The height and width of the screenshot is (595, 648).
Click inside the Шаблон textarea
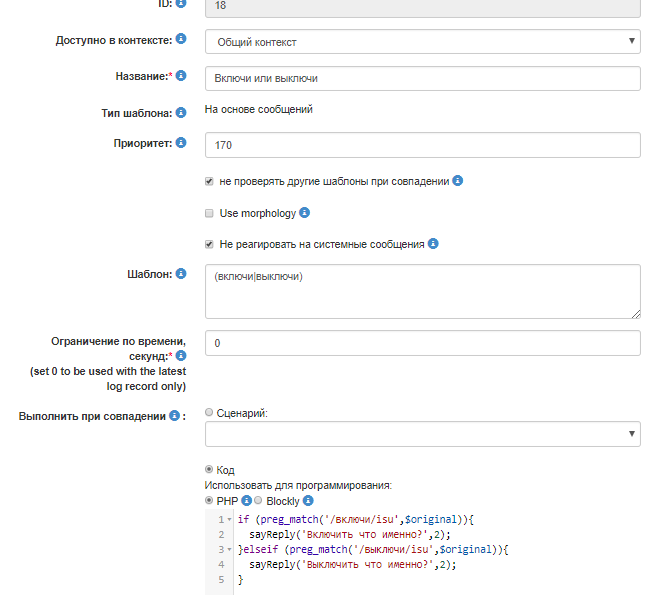click(x=422, y=291)
